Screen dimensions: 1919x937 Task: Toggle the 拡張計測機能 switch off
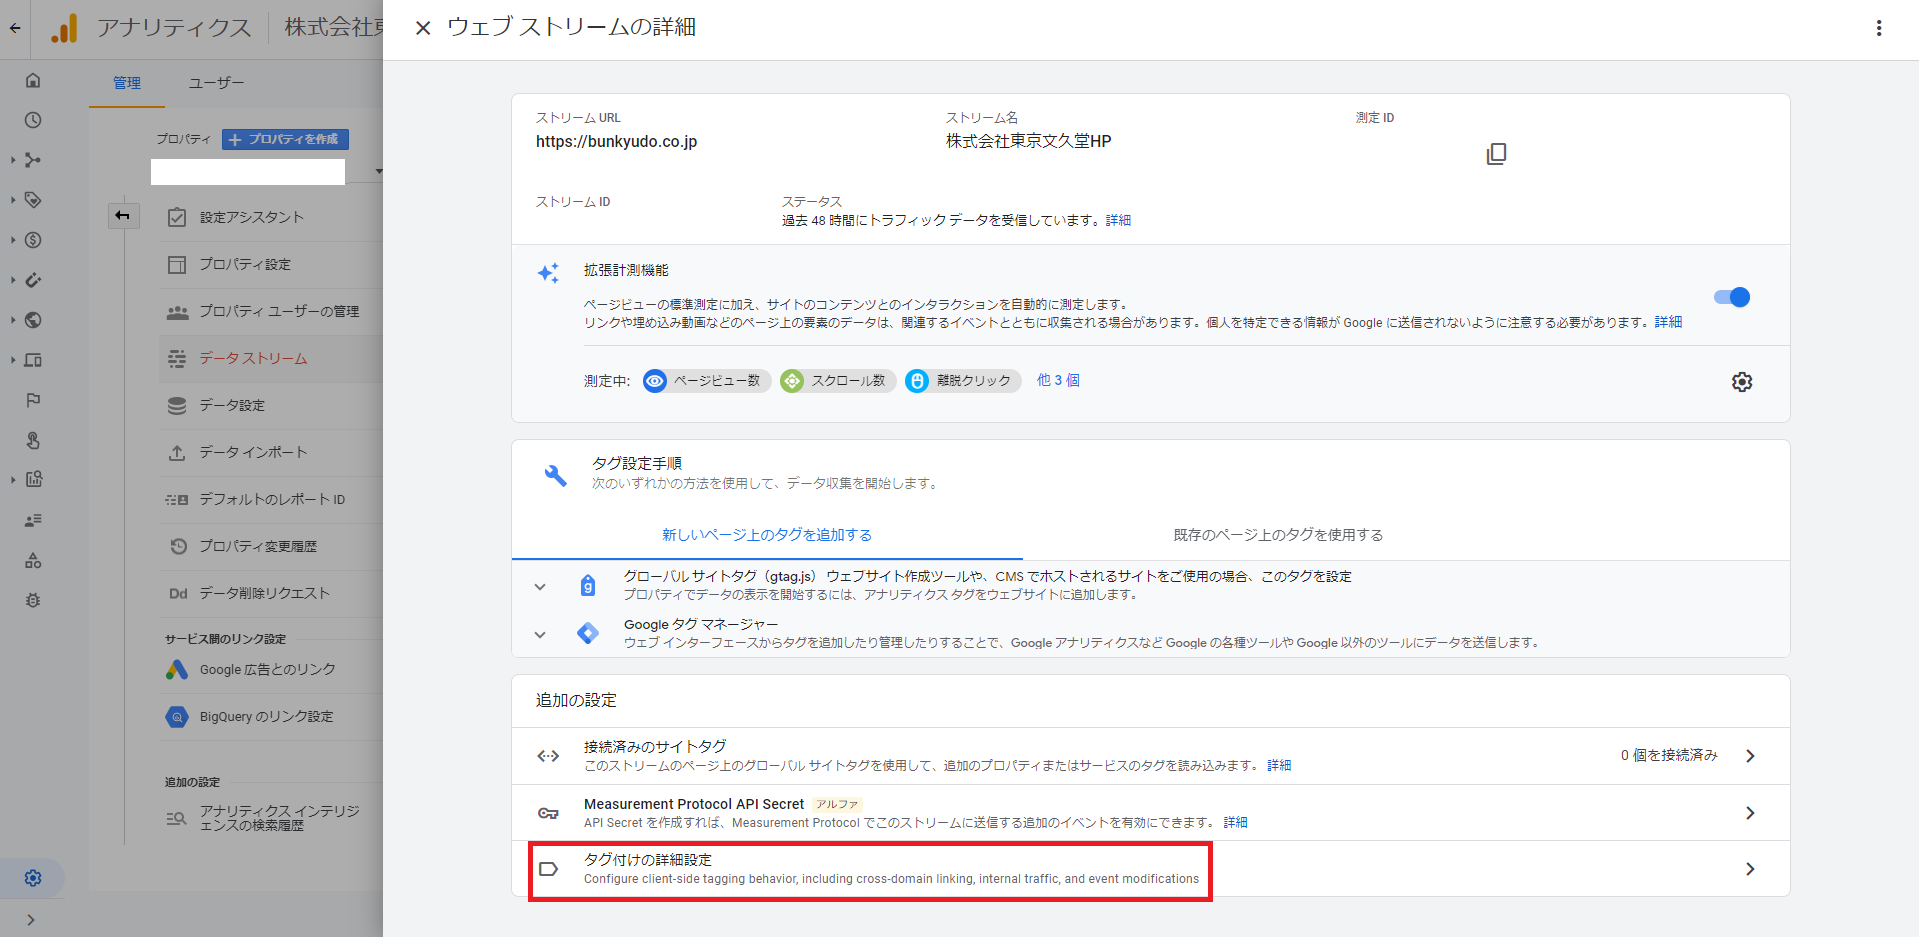click(x=1731, y=297)
